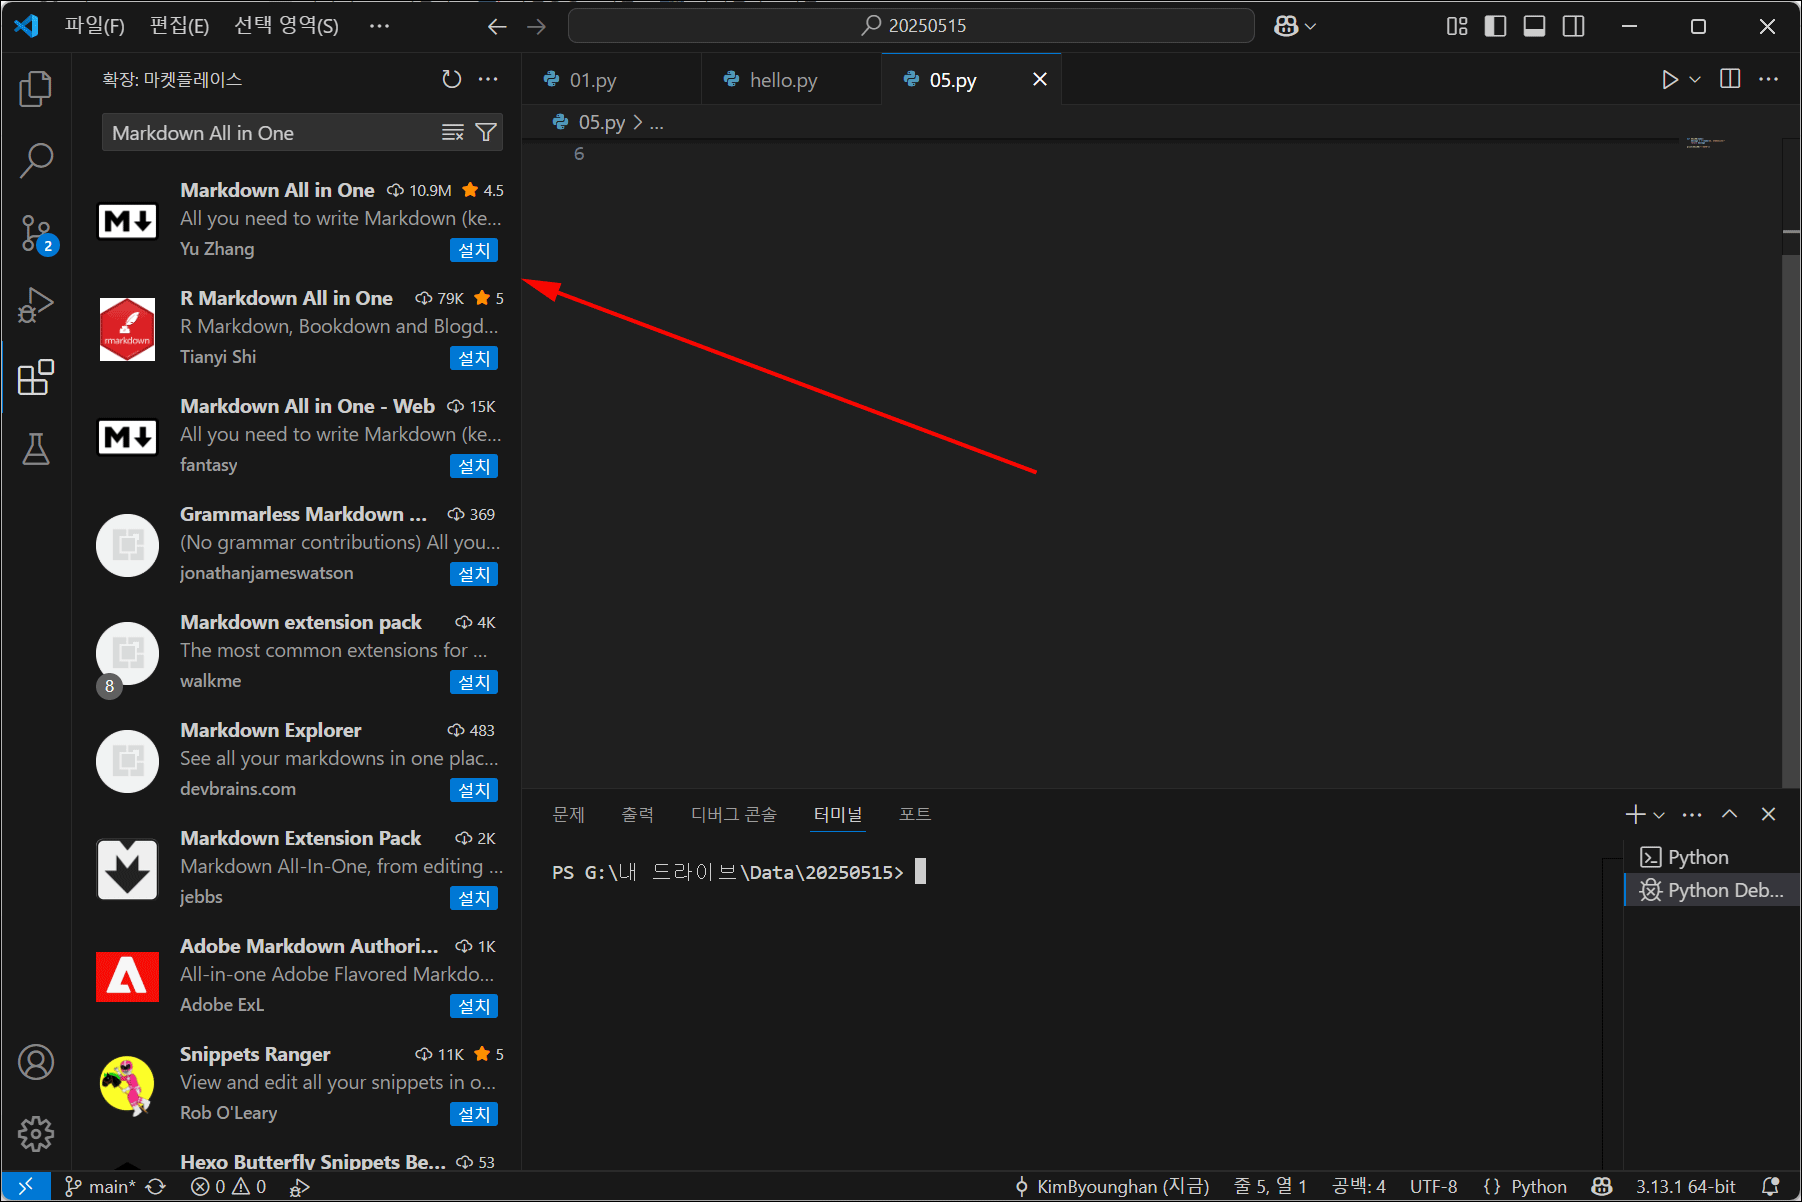
Task: Install Markdown All in One - Web
Action: (x=474, y=466)
